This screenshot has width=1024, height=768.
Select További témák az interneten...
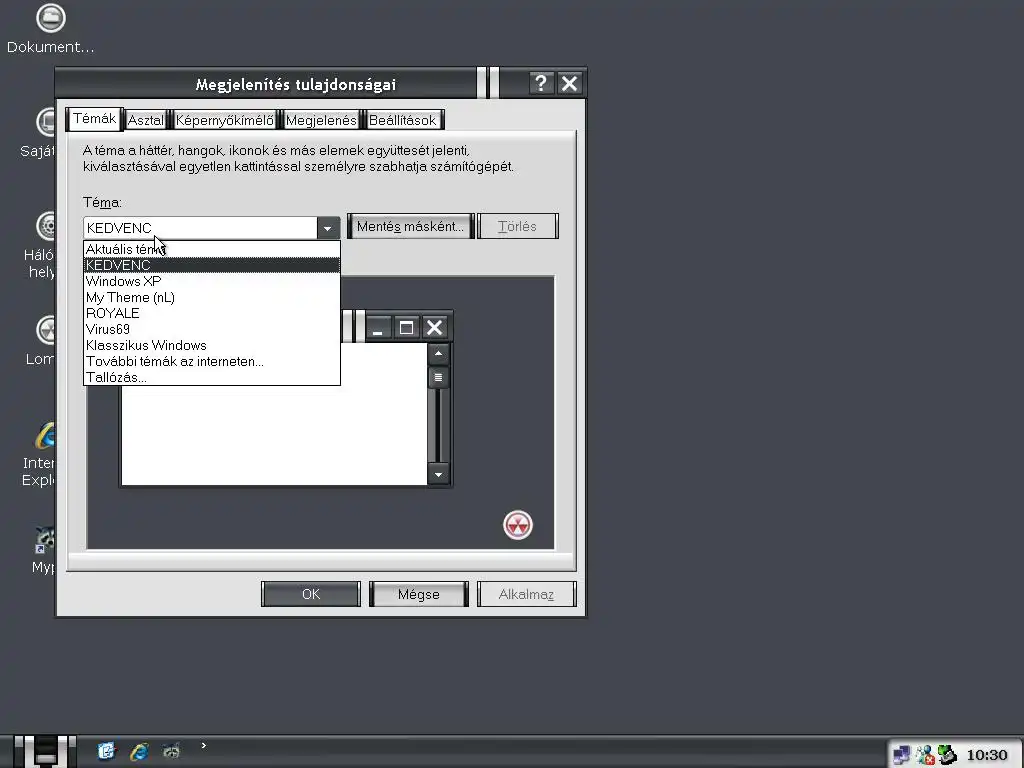pyautogui.click(x=212, y=361)
